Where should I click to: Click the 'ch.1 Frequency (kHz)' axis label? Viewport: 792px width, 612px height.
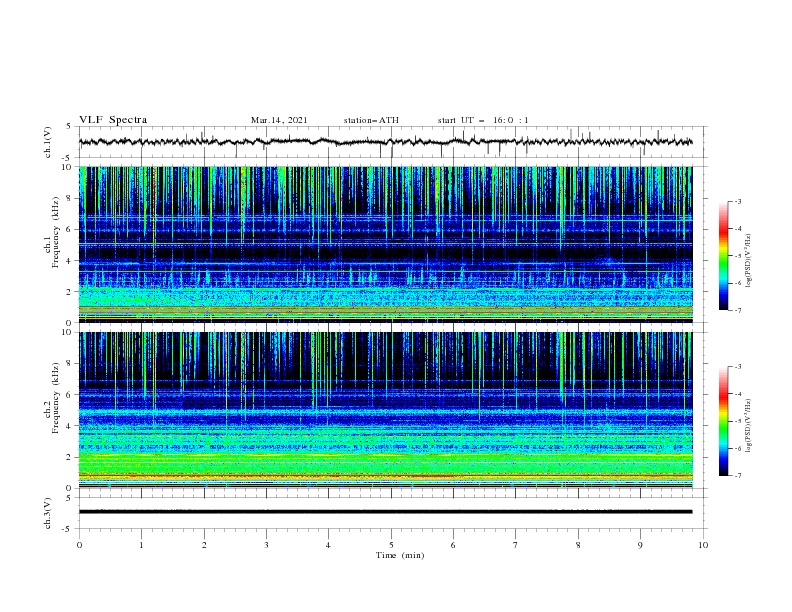[x=52, y=232]
